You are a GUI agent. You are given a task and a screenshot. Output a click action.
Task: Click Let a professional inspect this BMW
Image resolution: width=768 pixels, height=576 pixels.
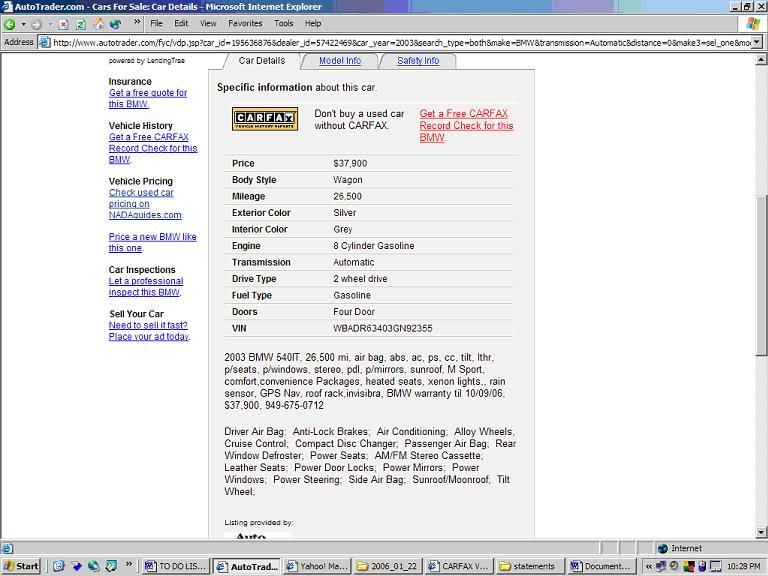(x=145, y=287)
